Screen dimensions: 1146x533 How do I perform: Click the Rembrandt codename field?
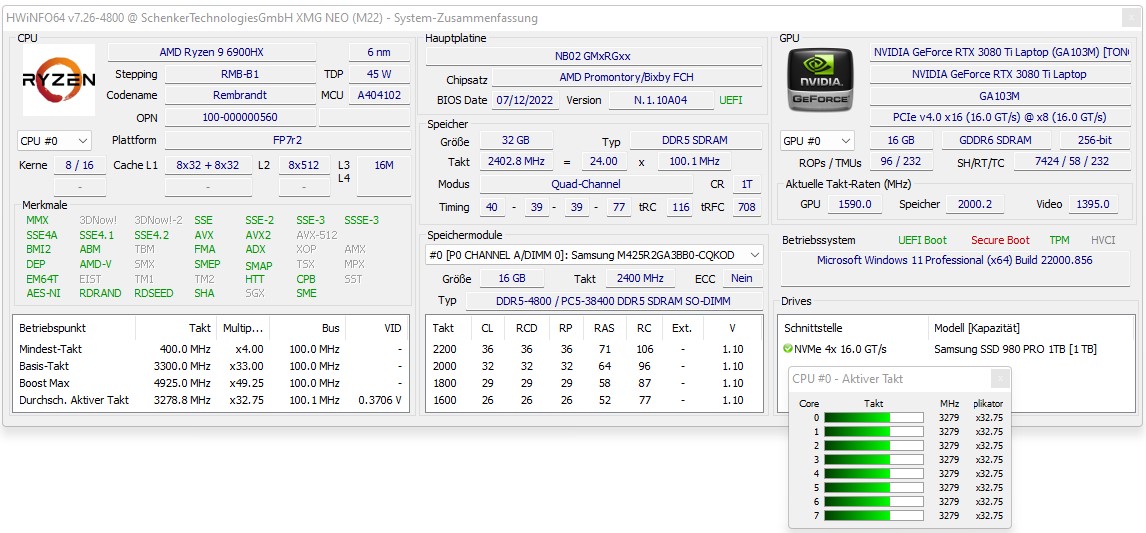click(240, 95)
